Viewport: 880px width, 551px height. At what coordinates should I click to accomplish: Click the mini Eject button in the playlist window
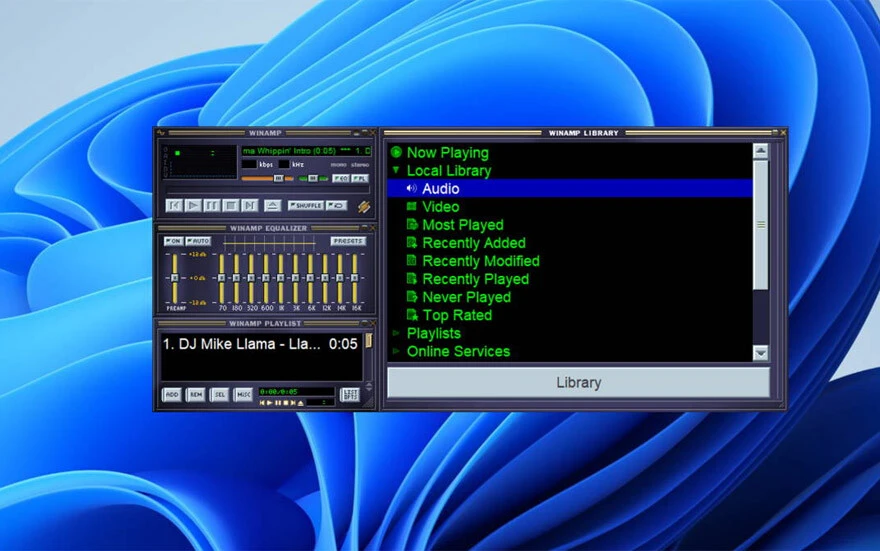[301, 403]
